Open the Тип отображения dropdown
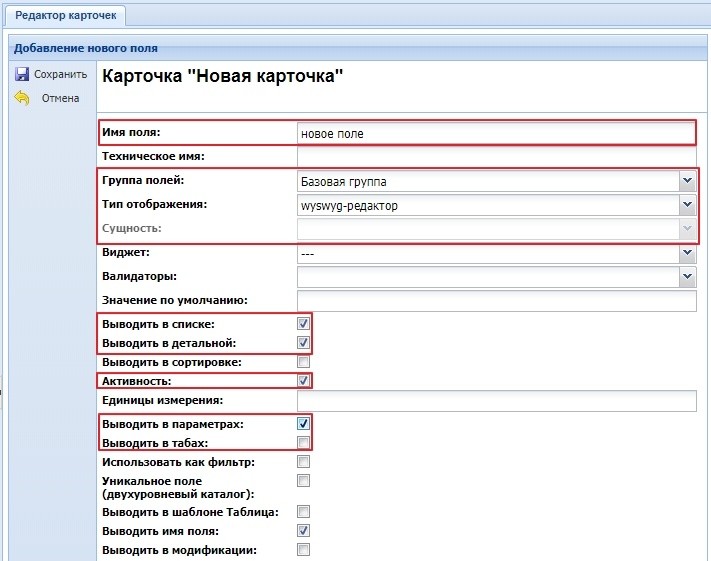The image size is (711, 561). pyautogui.click(x=686, y=205)
